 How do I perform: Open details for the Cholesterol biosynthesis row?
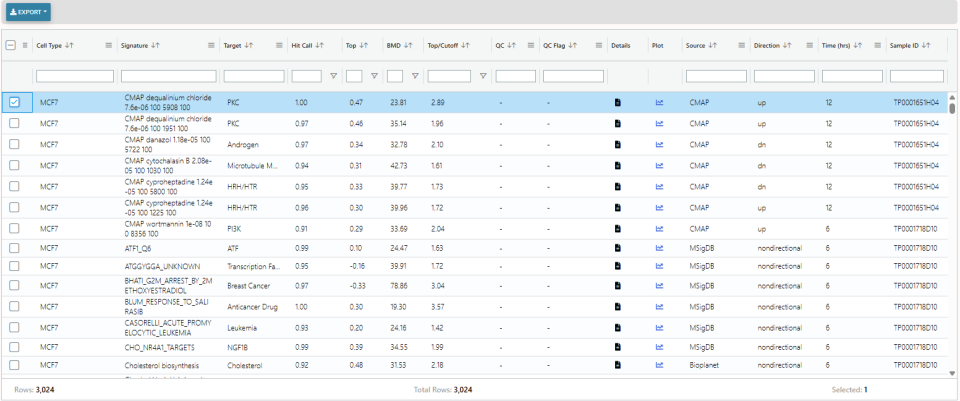(618, 365)
